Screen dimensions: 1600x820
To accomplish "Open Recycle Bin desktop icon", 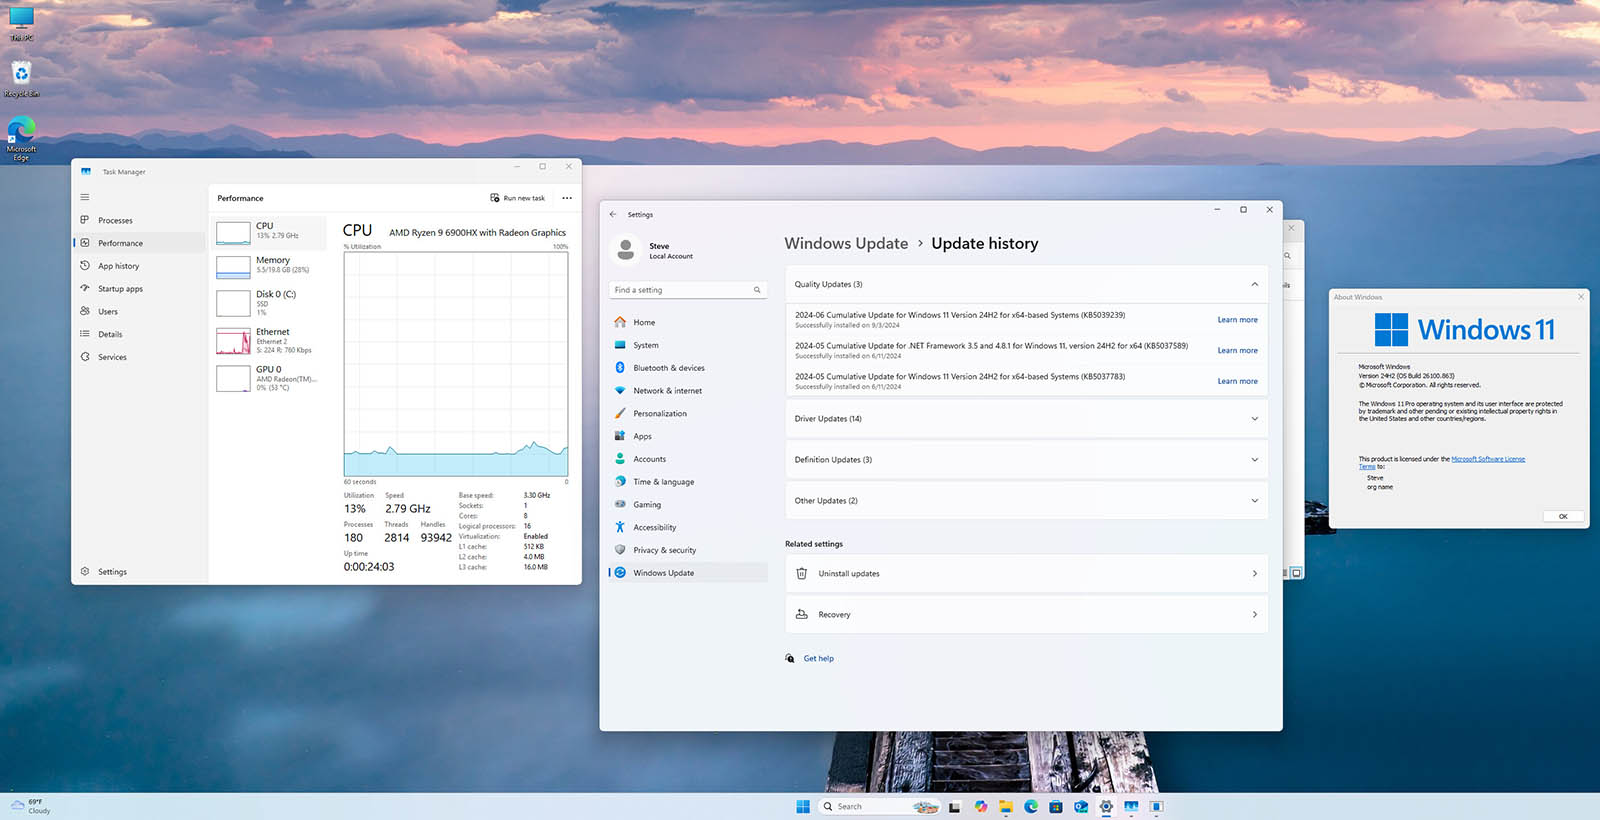I will tap(21, 79).
